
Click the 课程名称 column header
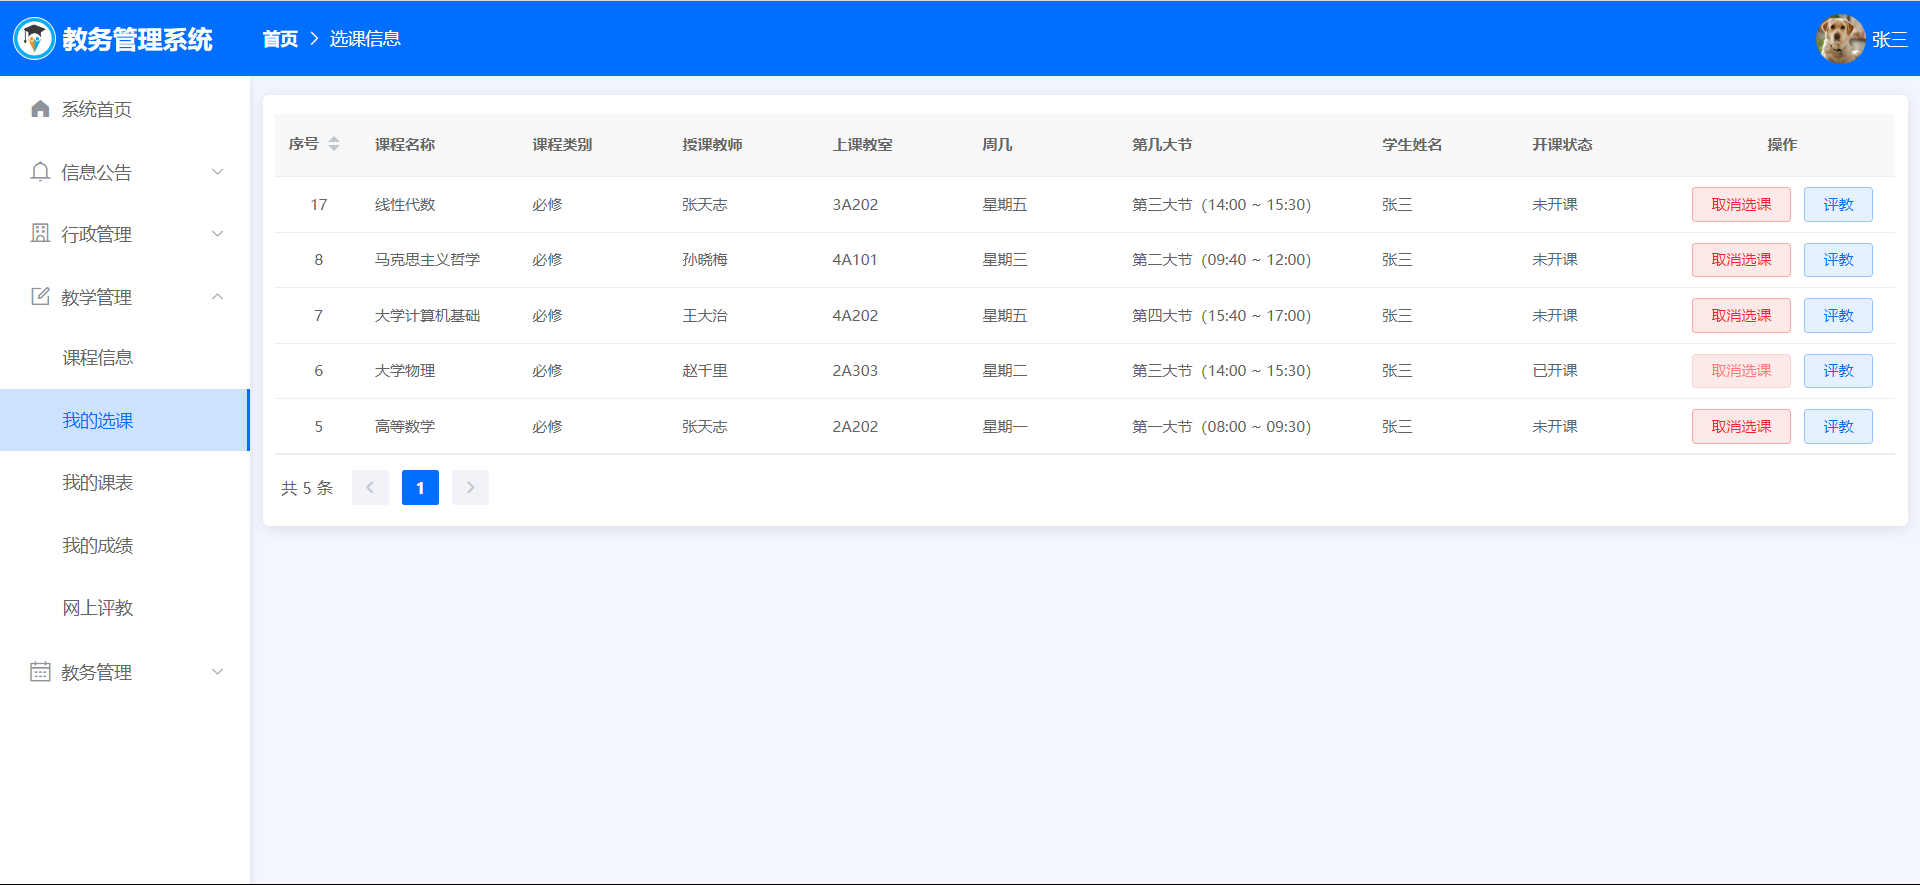point(405,144)
